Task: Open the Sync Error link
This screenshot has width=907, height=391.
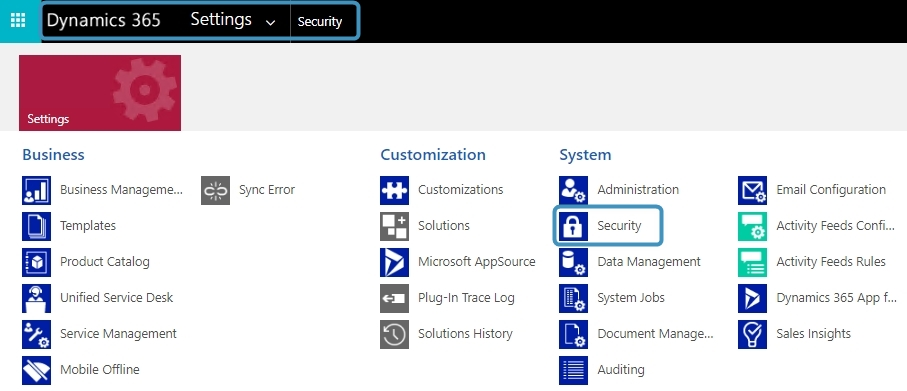Action: (267, 190)
